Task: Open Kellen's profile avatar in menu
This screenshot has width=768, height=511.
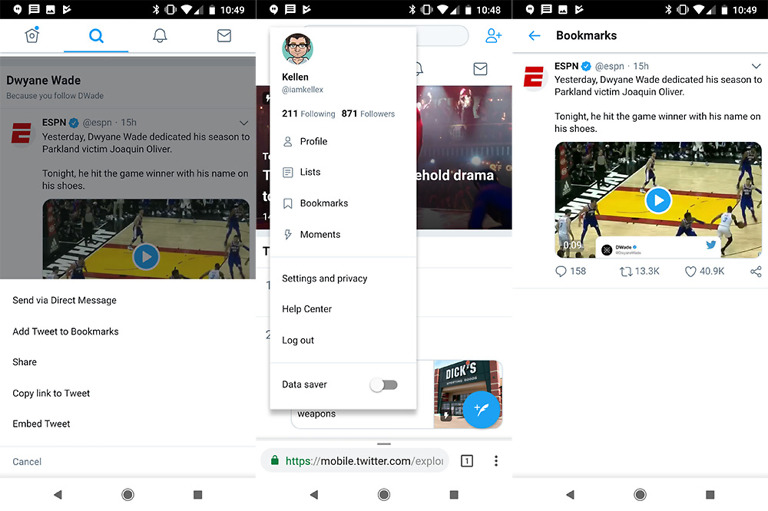Action: point(297,49)
